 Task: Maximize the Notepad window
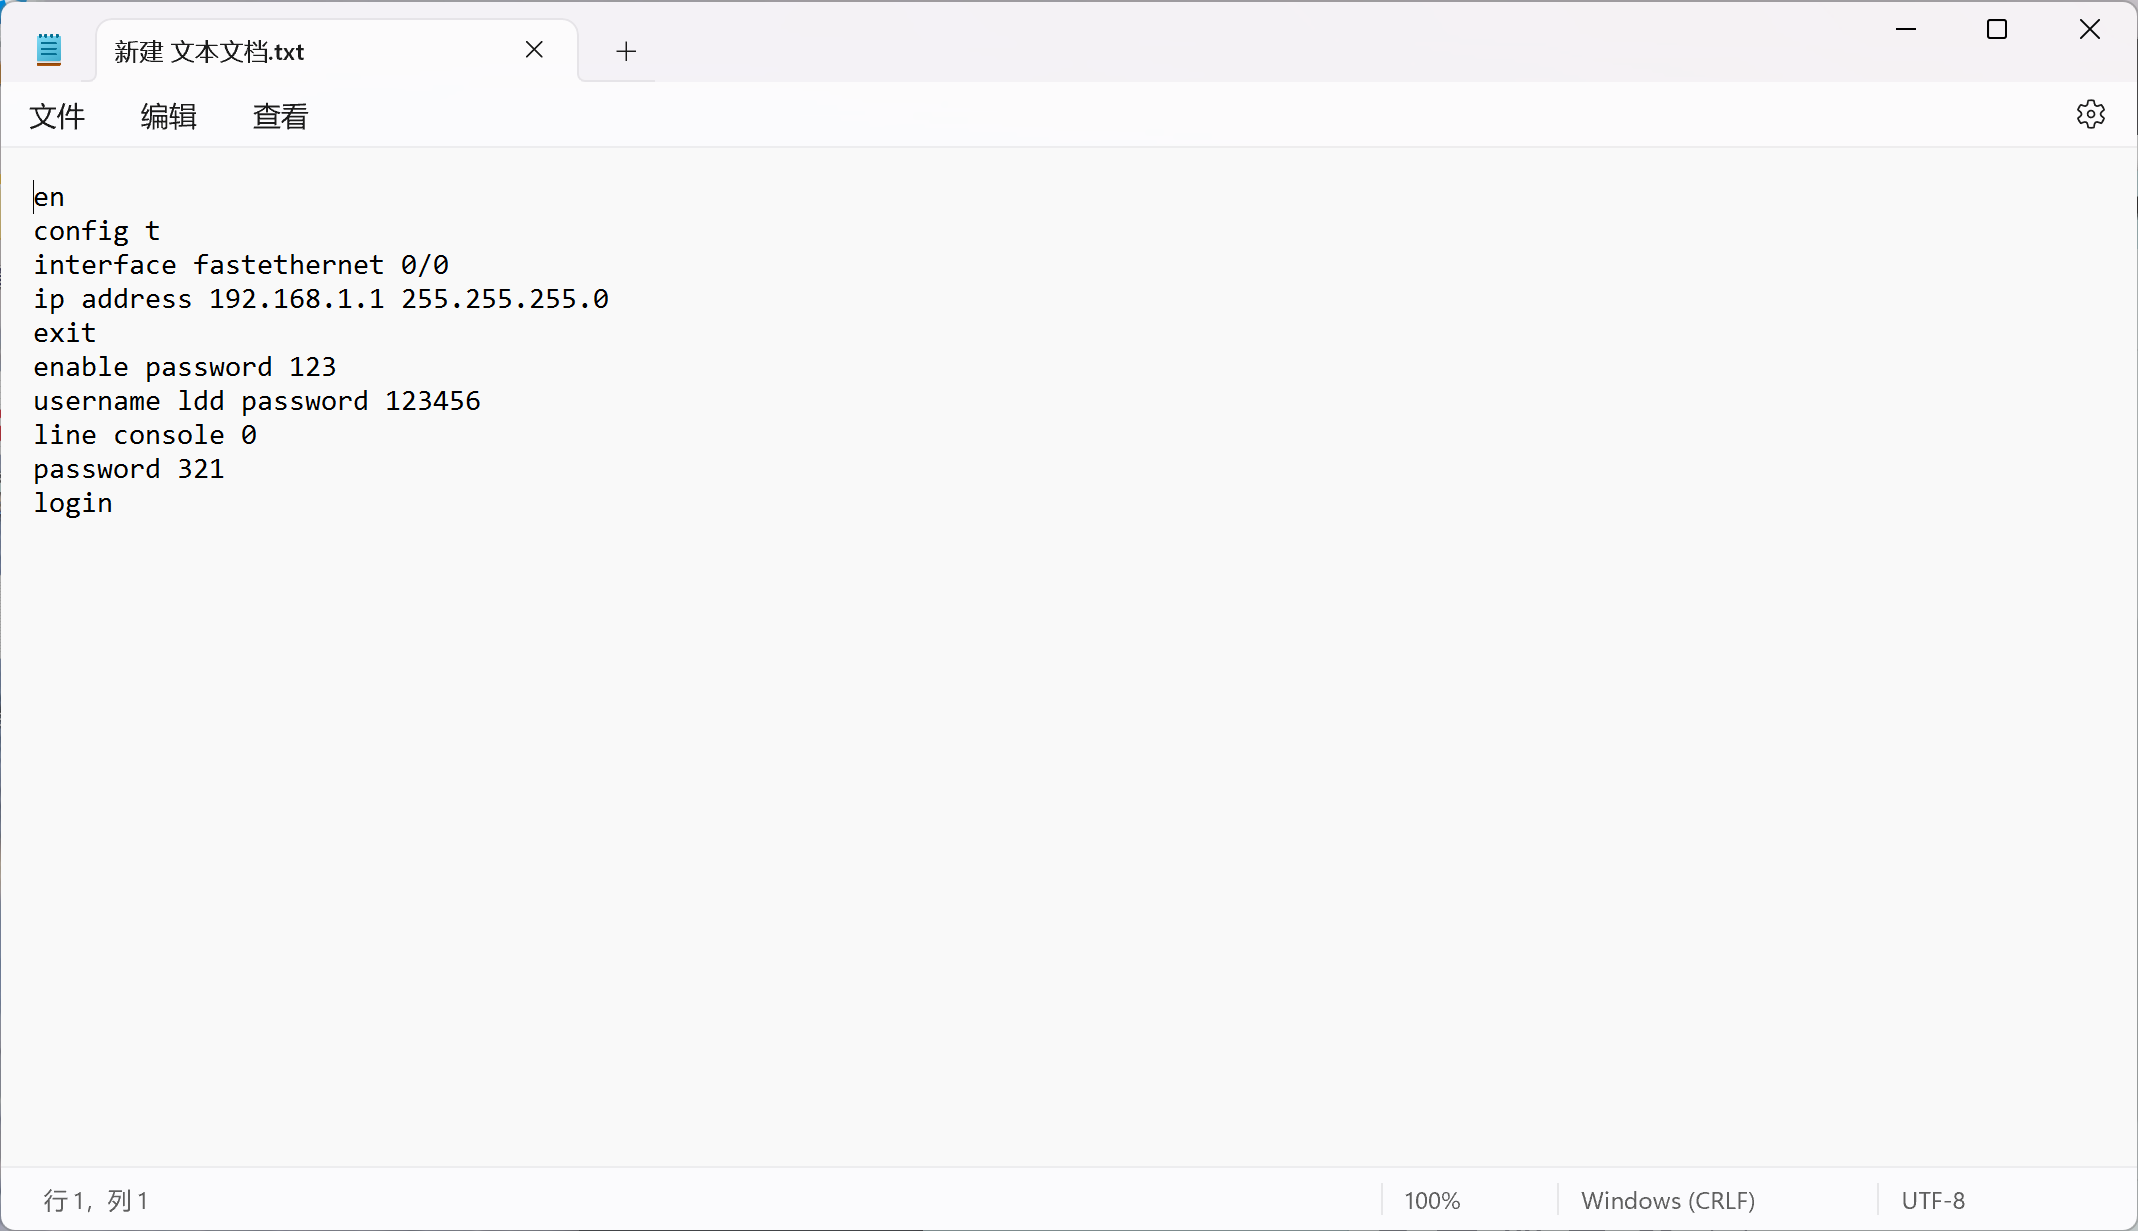click(x=1996, y=30)
